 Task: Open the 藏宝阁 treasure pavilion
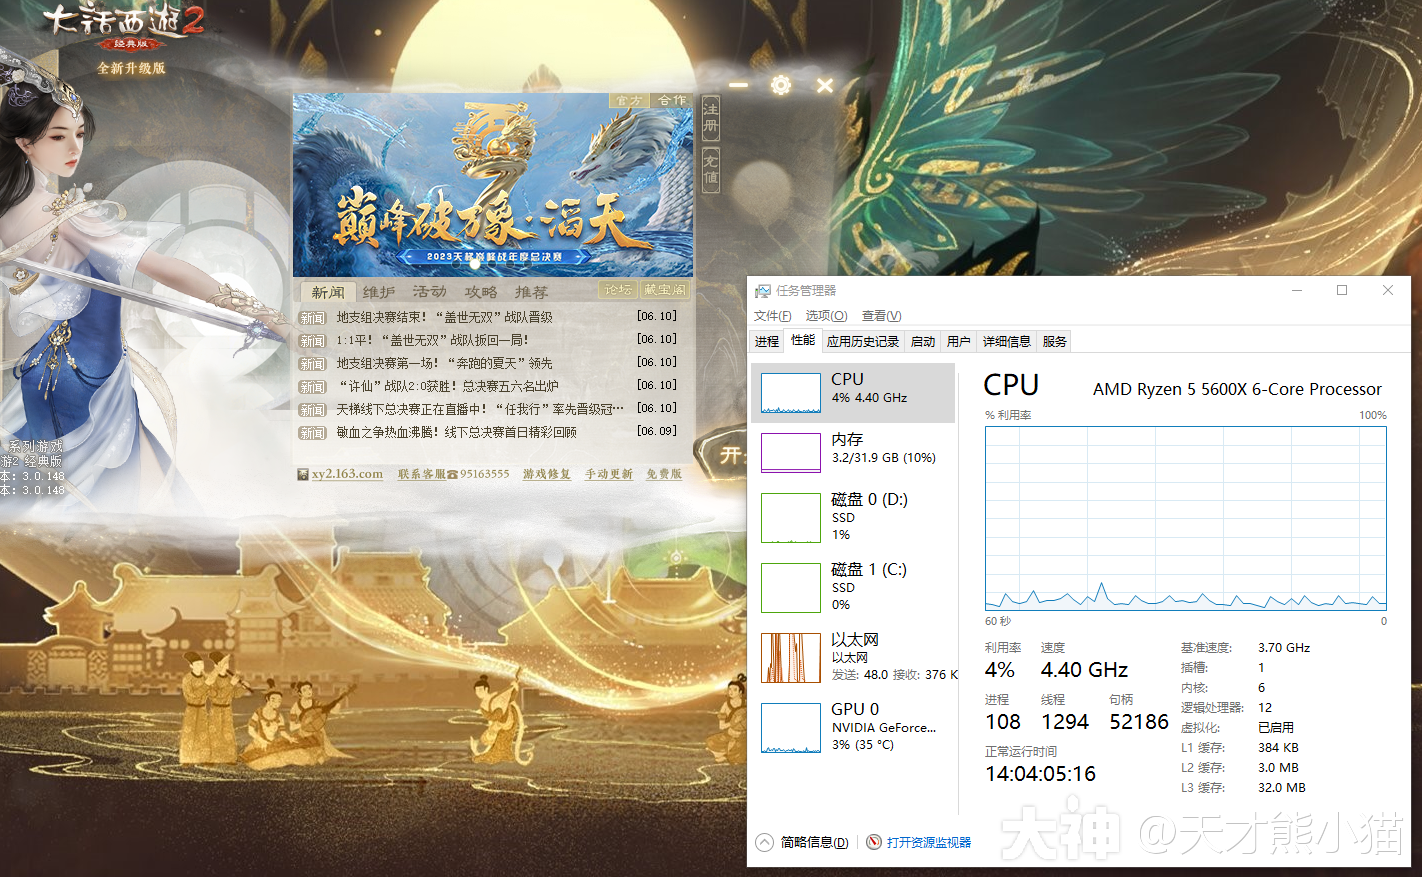click(666, 289)
